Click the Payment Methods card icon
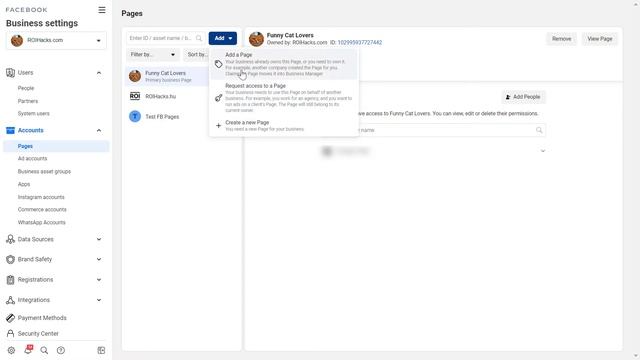640x360 pixels. coord(11,318)
